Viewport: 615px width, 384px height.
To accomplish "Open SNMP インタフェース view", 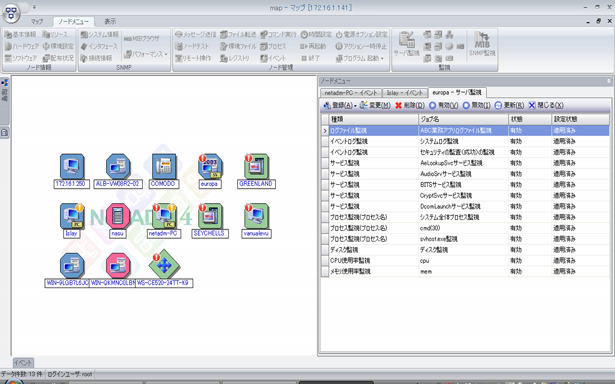I will click(99, 46).
